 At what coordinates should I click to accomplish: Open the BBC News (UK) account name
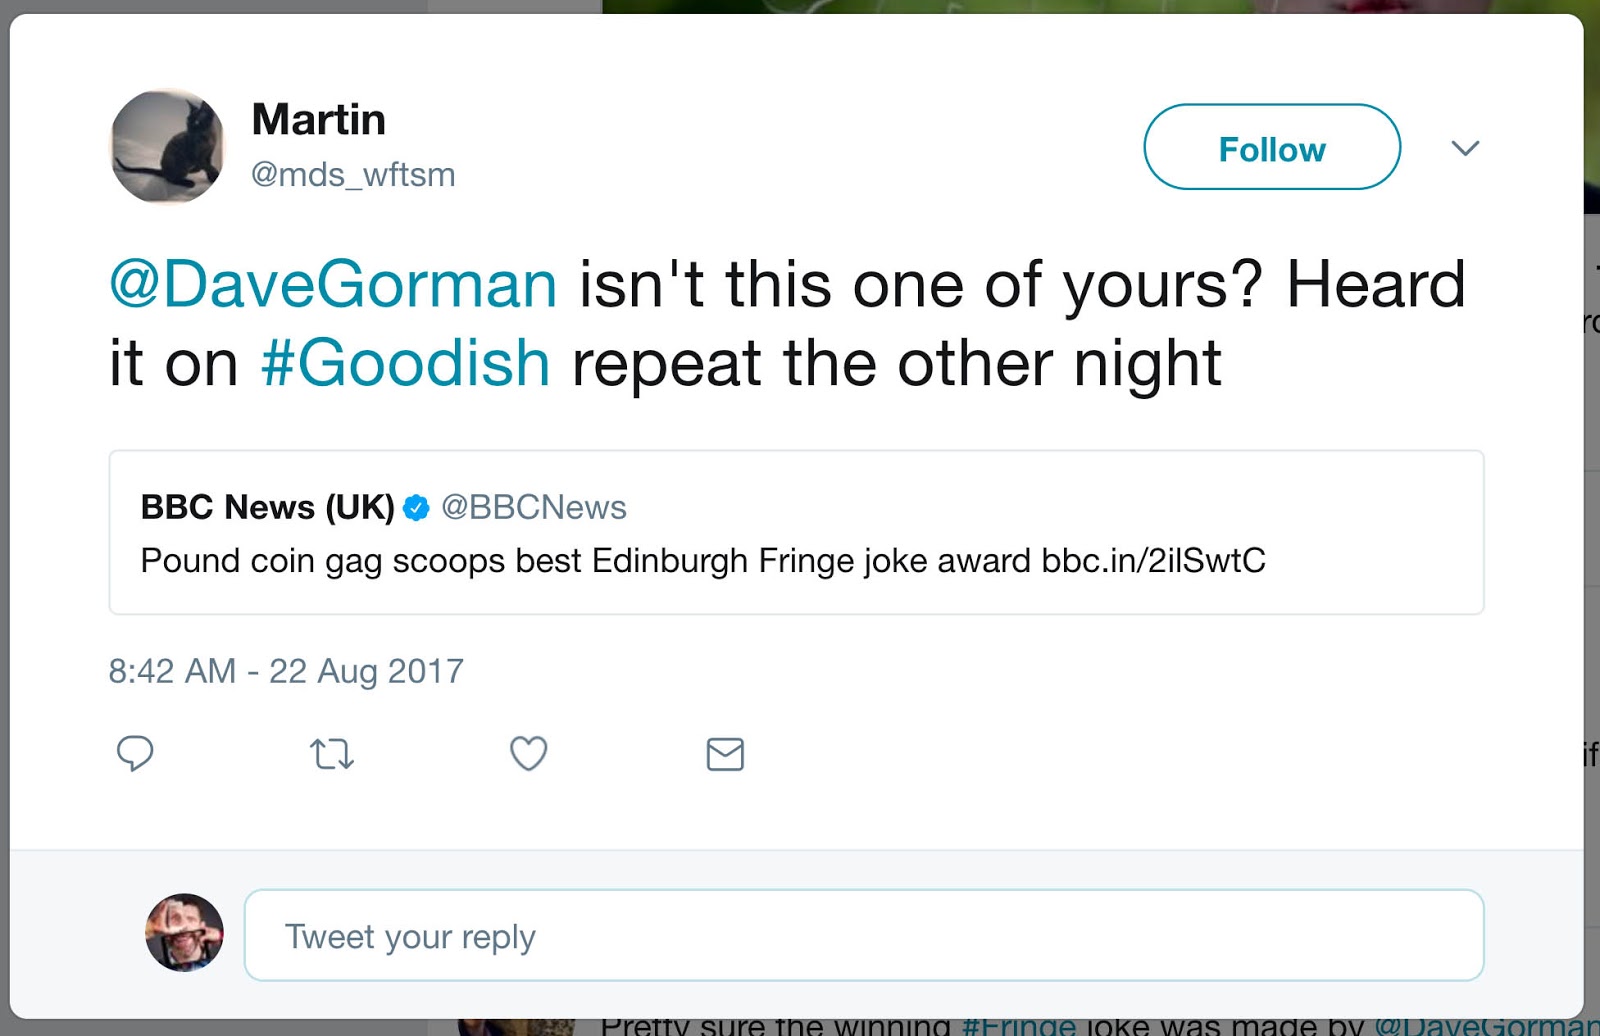(x=267, y=507)
